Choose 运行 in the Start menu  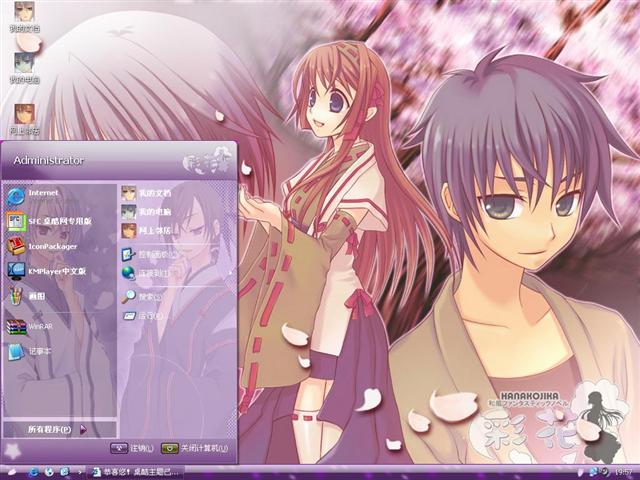pyautogui.click(x=145, y=315)
